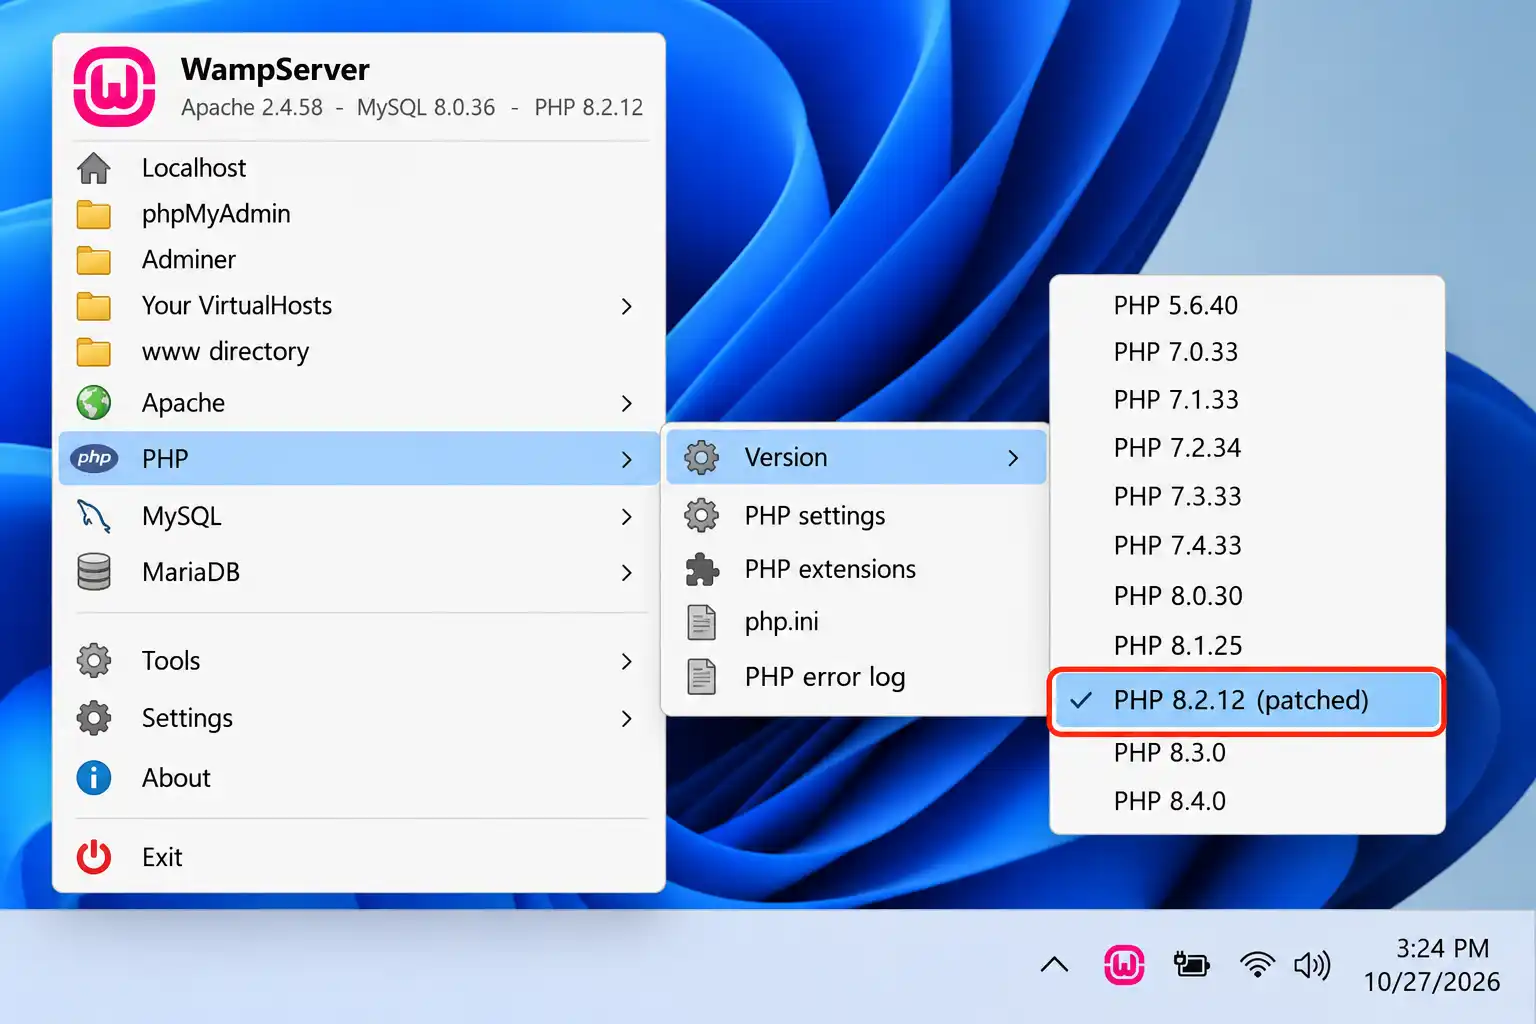This screenshot has width=1536, height=1024.
Task: Expand the MySQL submenu arrow
Action: click(627, 516)
